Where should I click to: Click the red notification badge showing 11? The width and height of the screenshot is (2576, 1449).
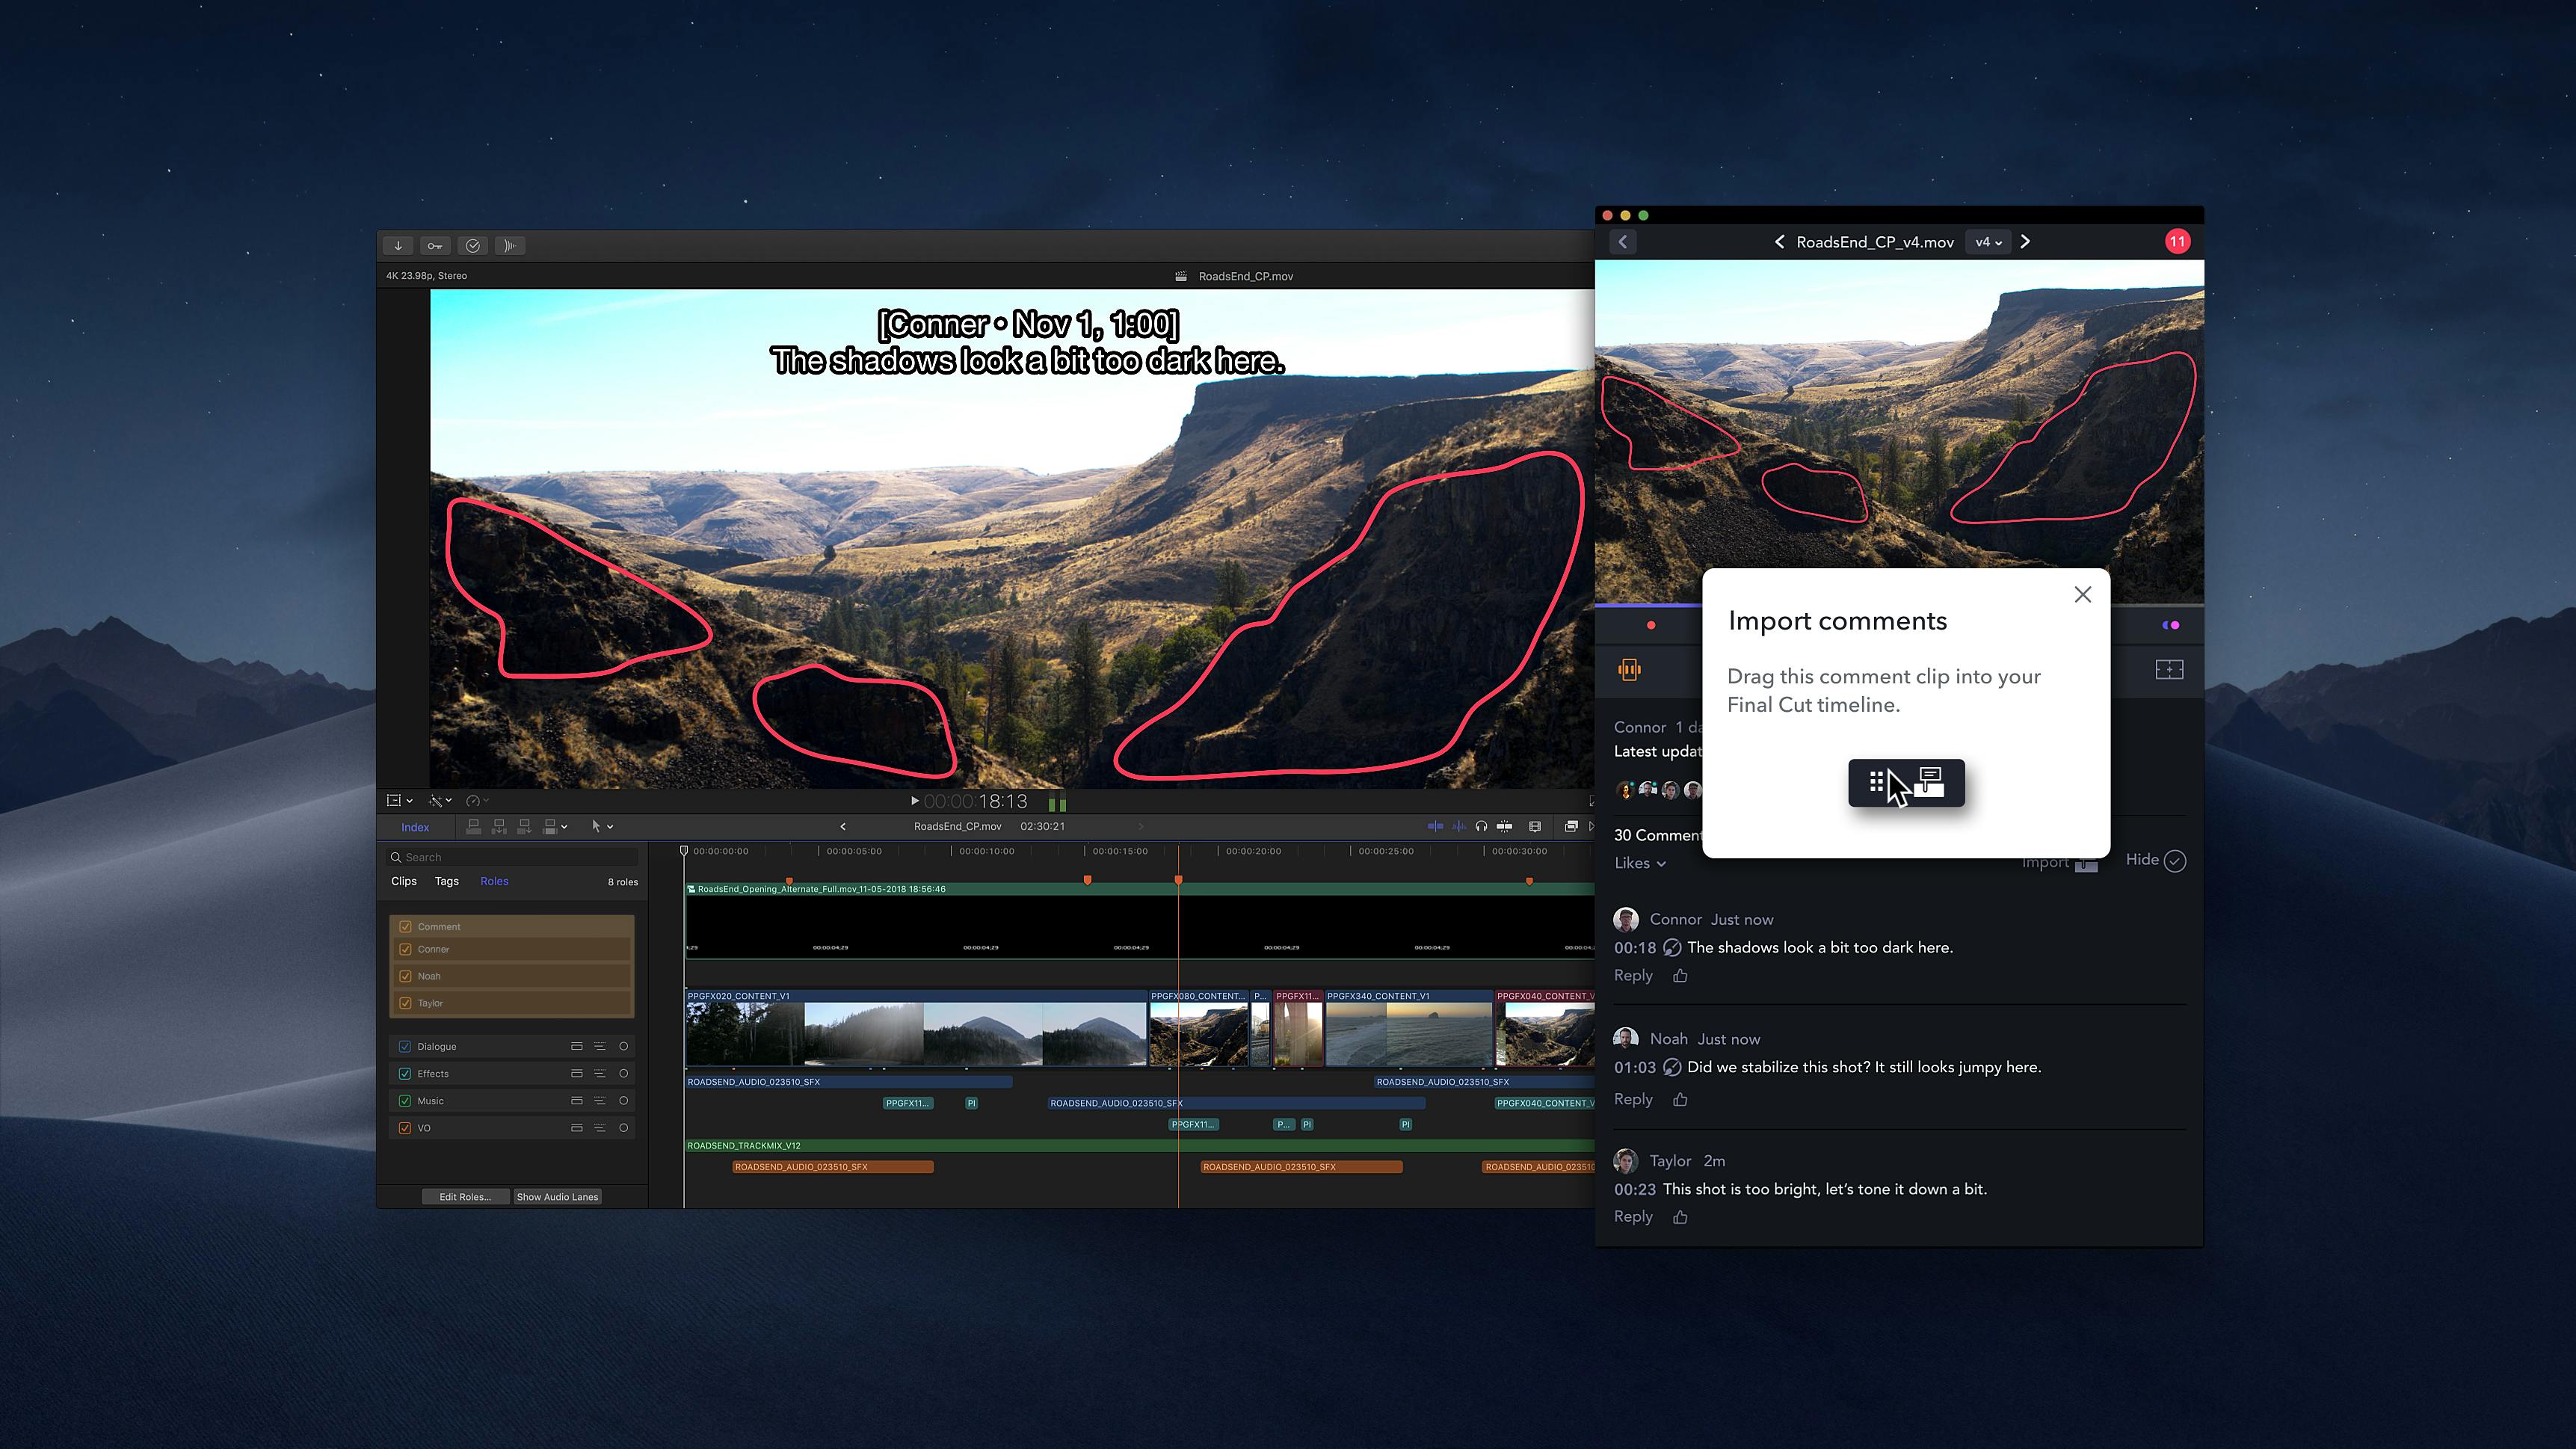[x=2177, y=241]
